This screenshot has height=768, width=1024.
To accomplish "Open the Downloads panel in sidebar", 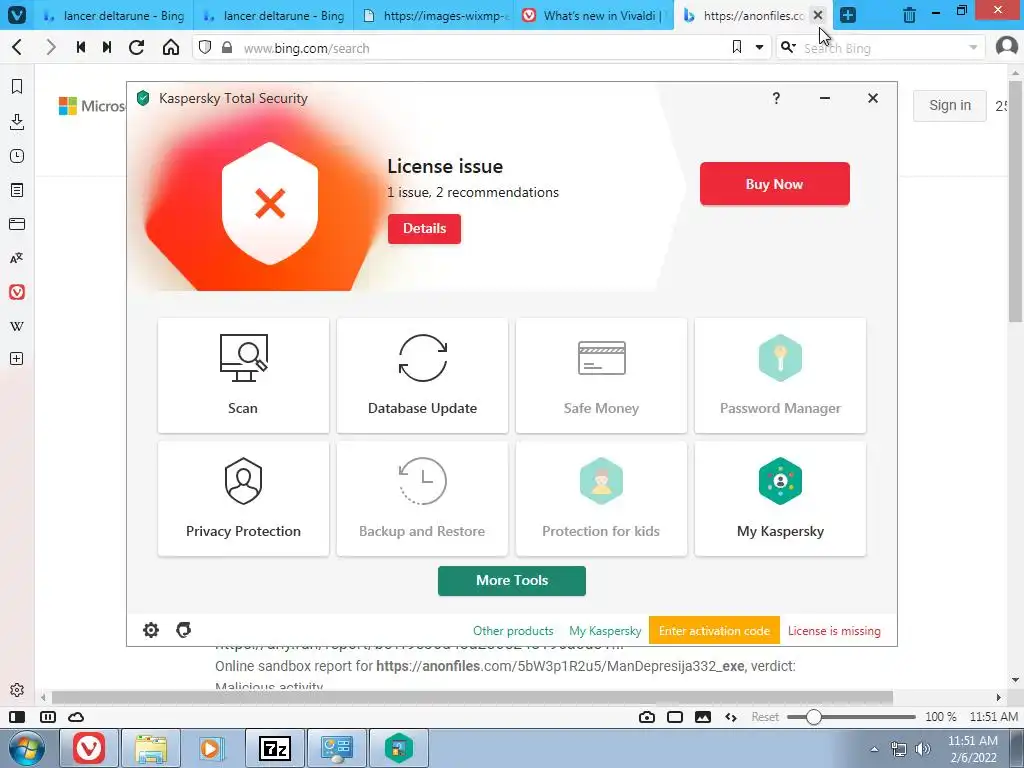I will pyautogui.click(x=17, y=121).
